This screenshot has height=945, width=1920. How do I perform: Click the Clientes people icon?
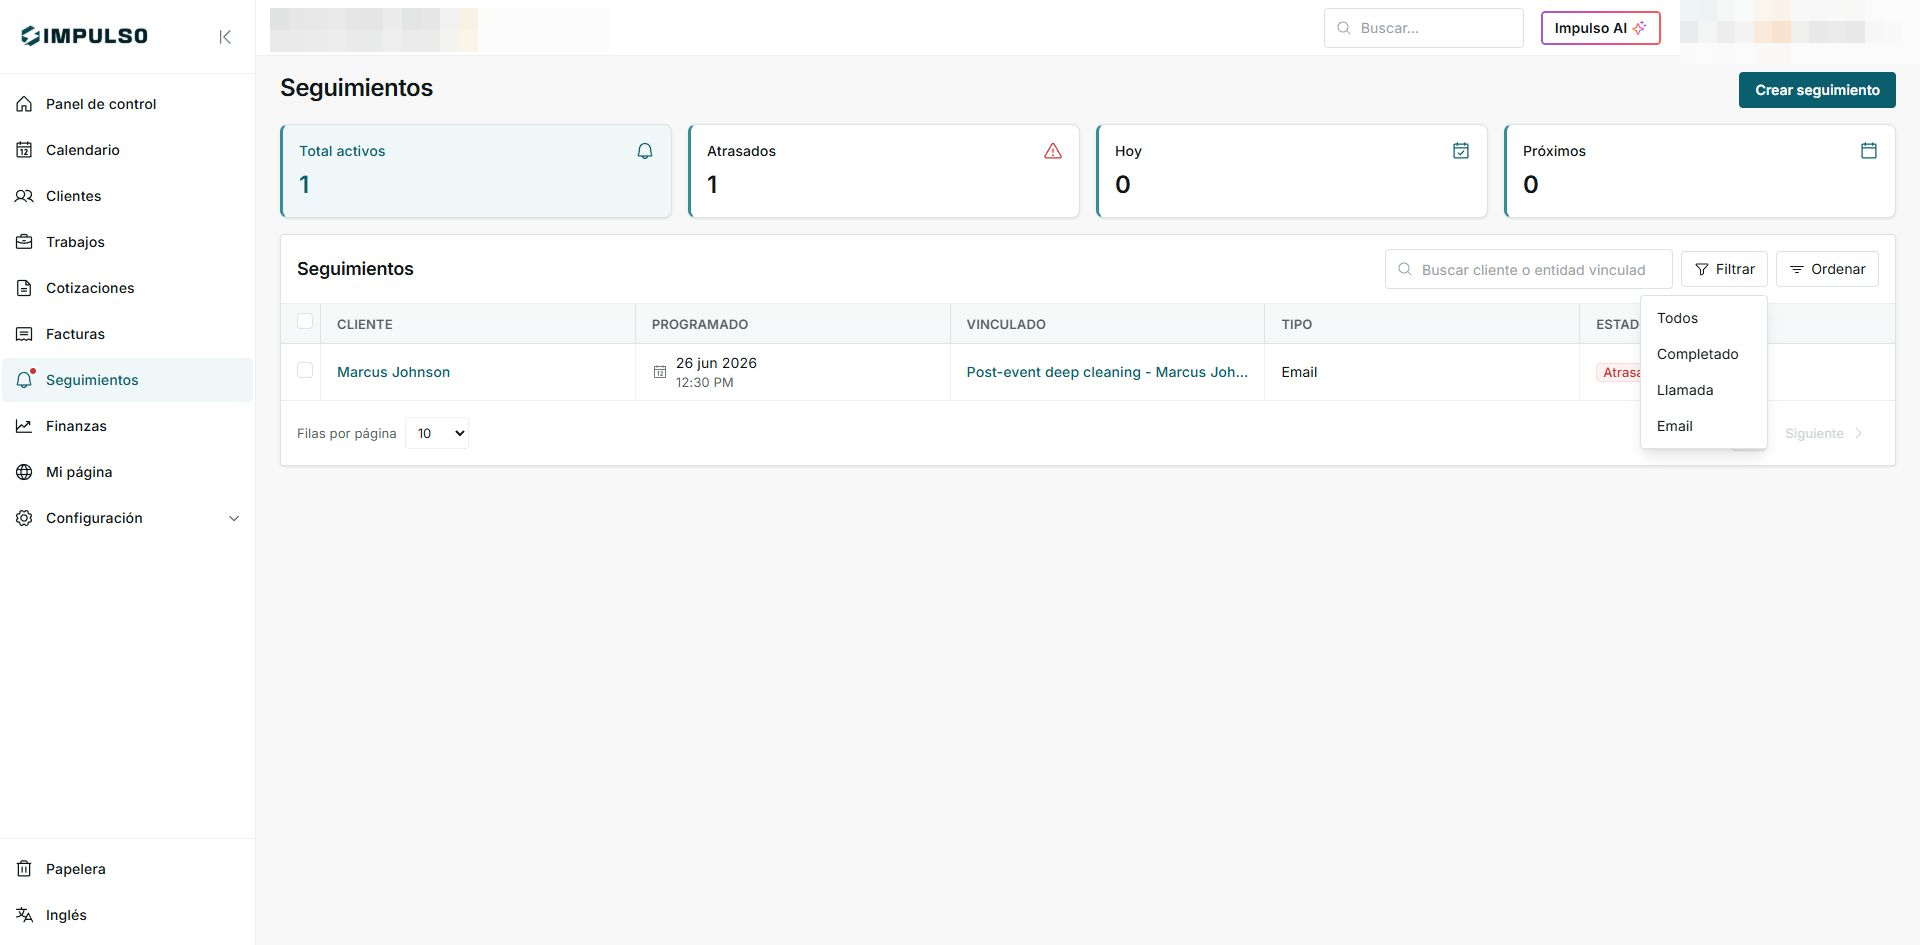click(x=24, y=196)
